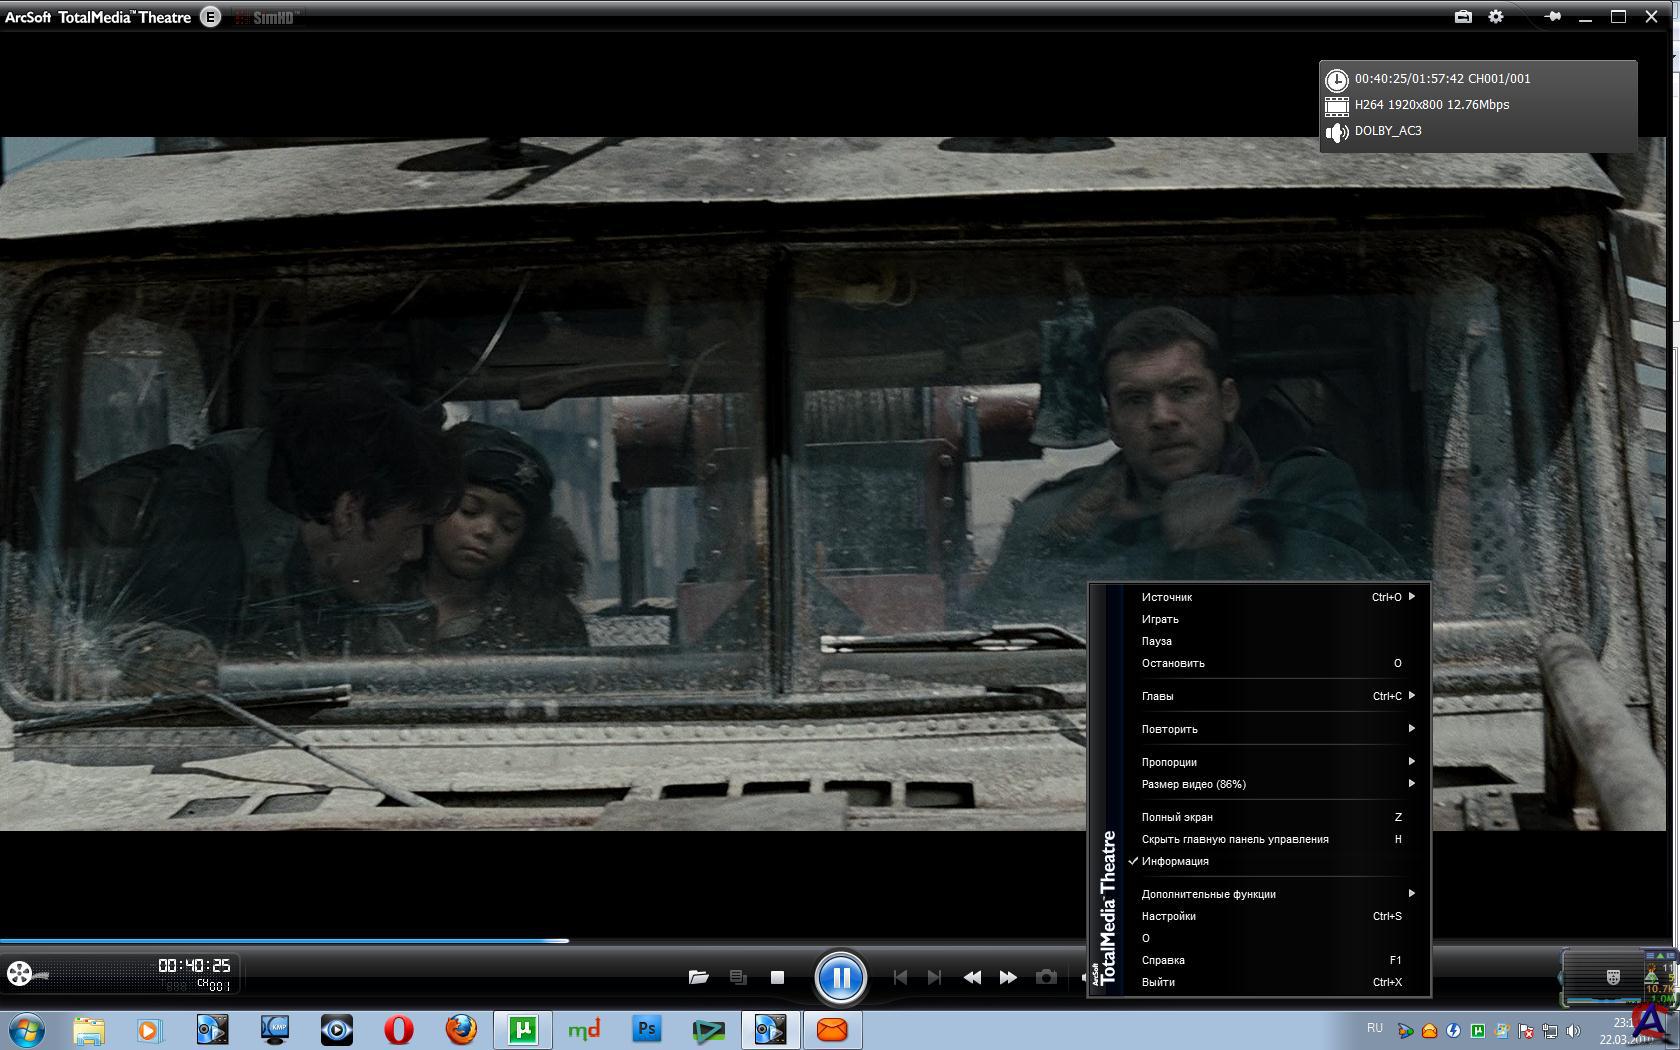Uncheck the Информация menu option
This screenshot has width=1680, height=1050.
pos(1175,861)
